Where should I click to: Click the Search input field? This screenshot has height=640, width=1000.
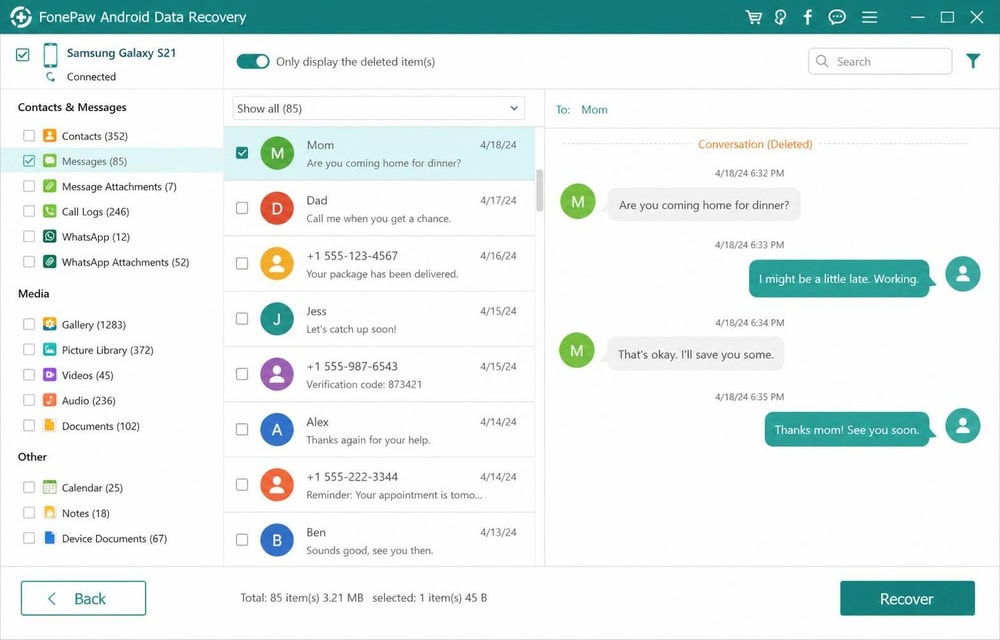tap(880, 61)
